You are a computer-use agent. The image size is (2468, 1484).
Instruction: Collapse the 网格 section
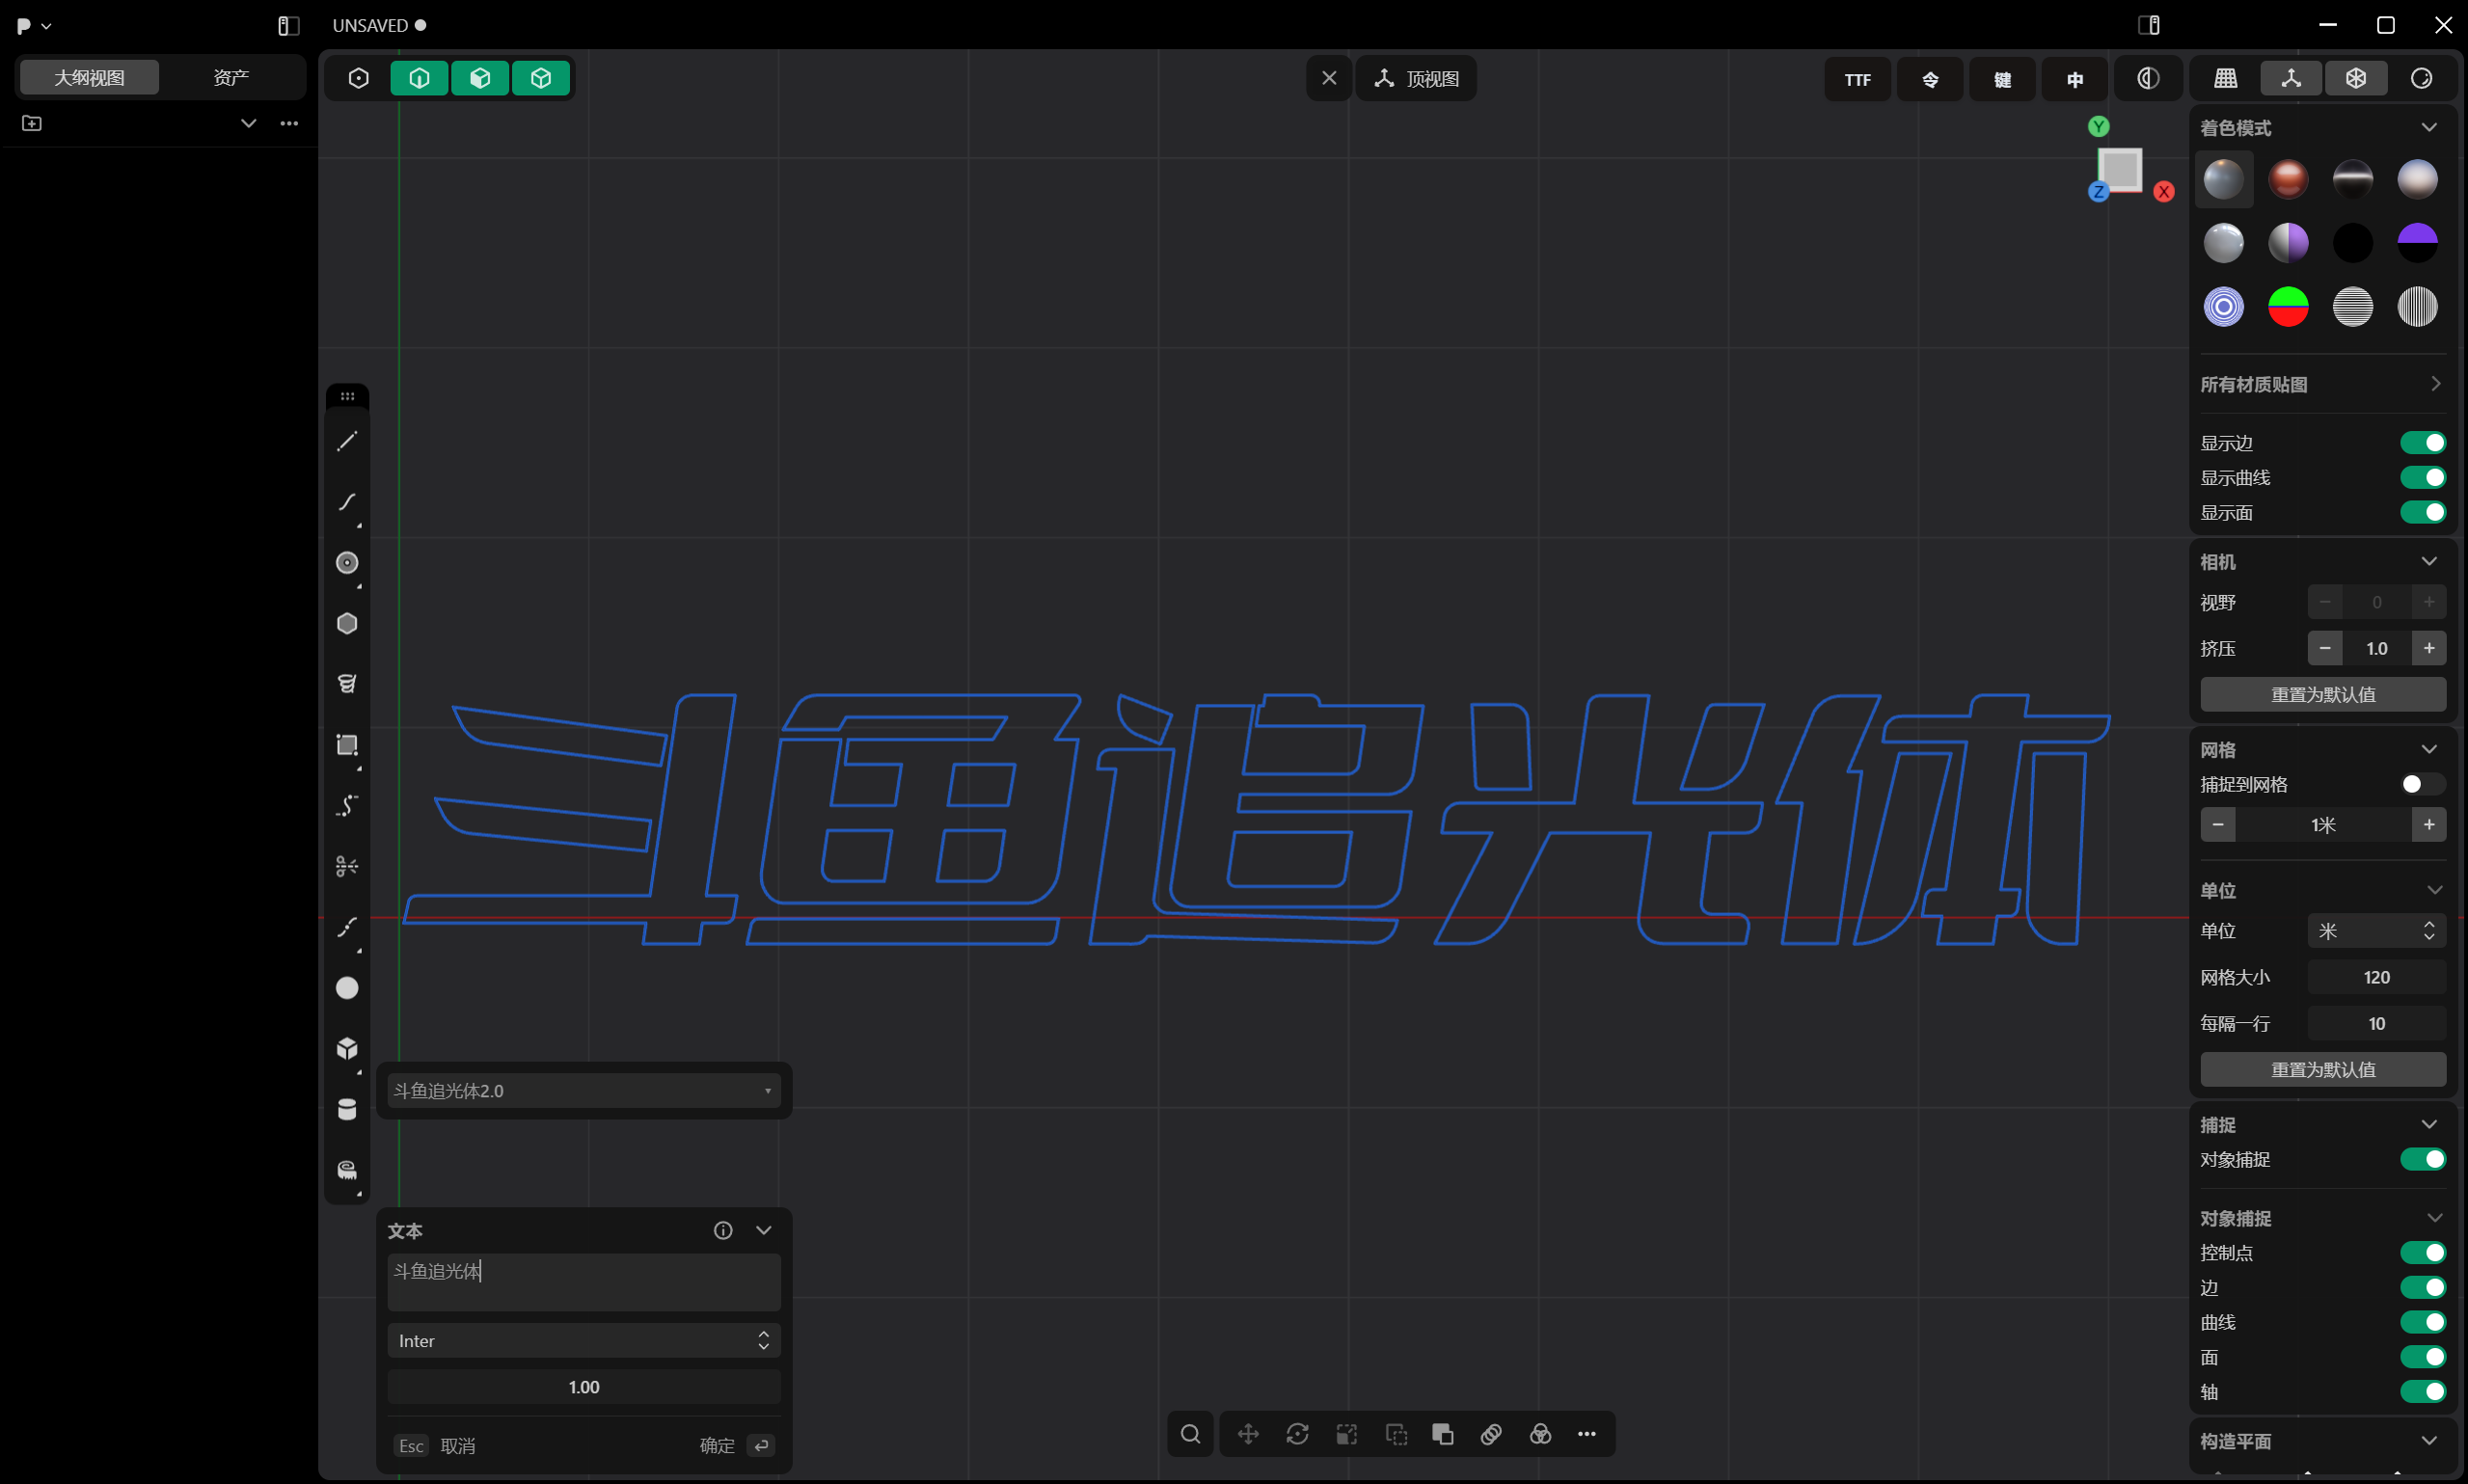2429,749
